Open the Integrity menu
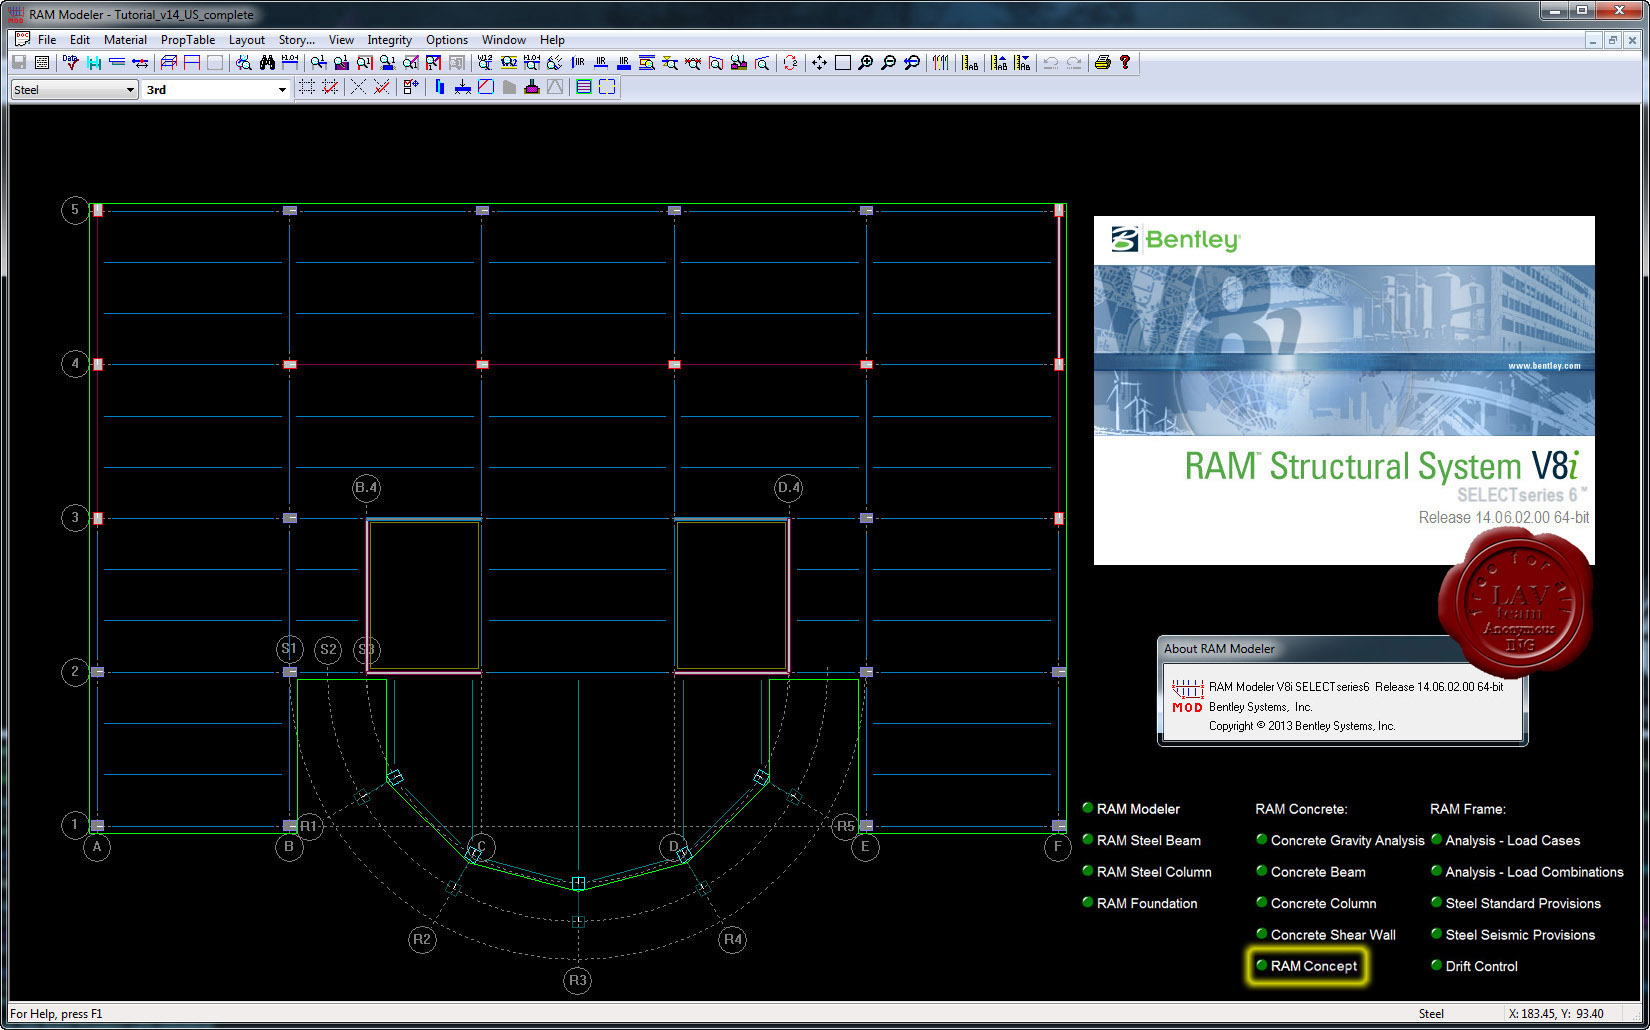 [389, 40]
